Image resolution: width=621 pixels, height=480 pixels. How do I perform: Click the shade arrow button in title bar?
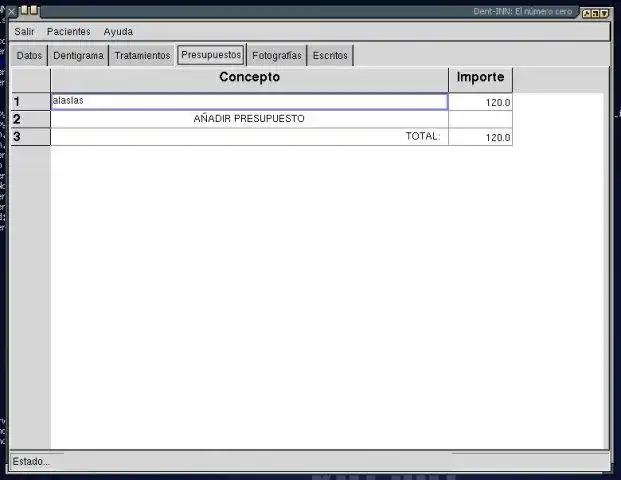tap(604, 14)
